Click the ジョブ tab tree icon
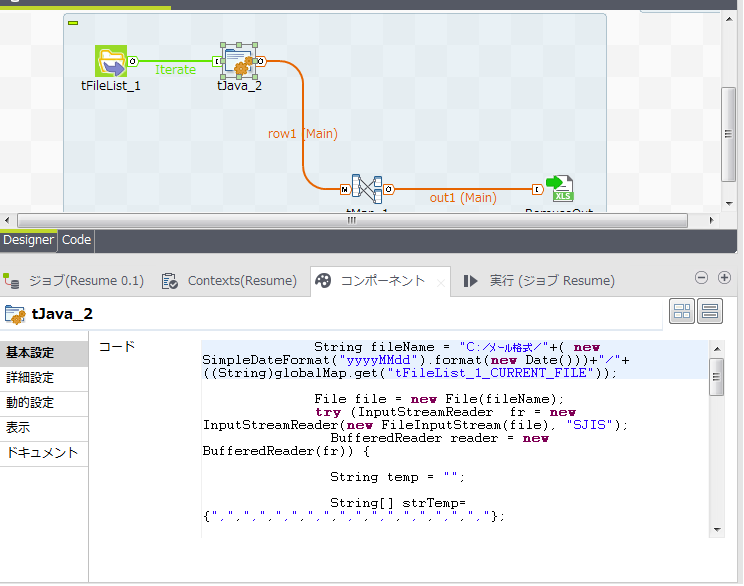 (11, 281)
